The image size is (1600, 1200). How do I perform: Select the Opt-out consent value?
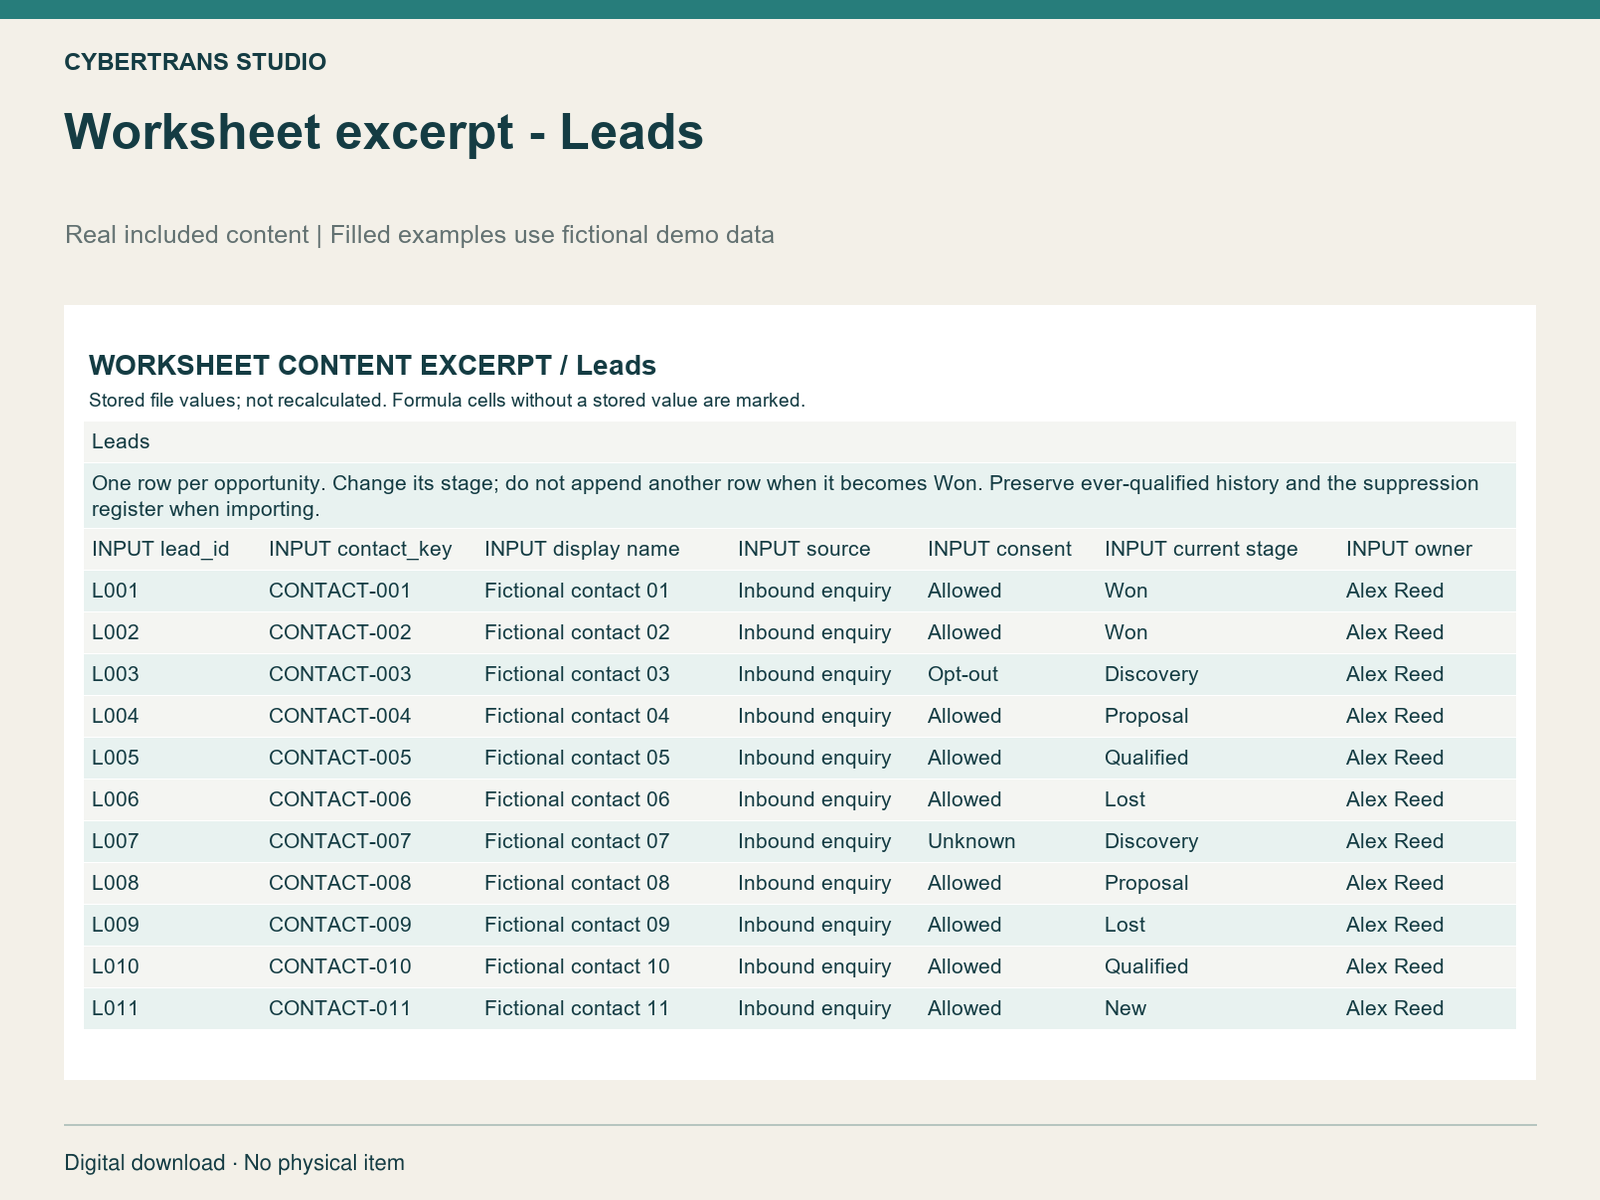coord(963,674)
